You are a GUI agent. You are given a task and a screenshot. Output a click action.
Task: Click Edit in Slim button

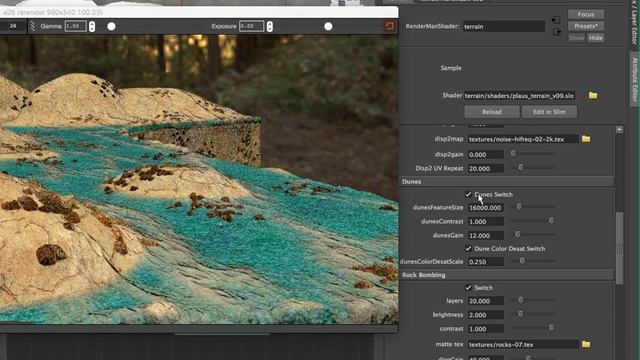click(549, 112)
